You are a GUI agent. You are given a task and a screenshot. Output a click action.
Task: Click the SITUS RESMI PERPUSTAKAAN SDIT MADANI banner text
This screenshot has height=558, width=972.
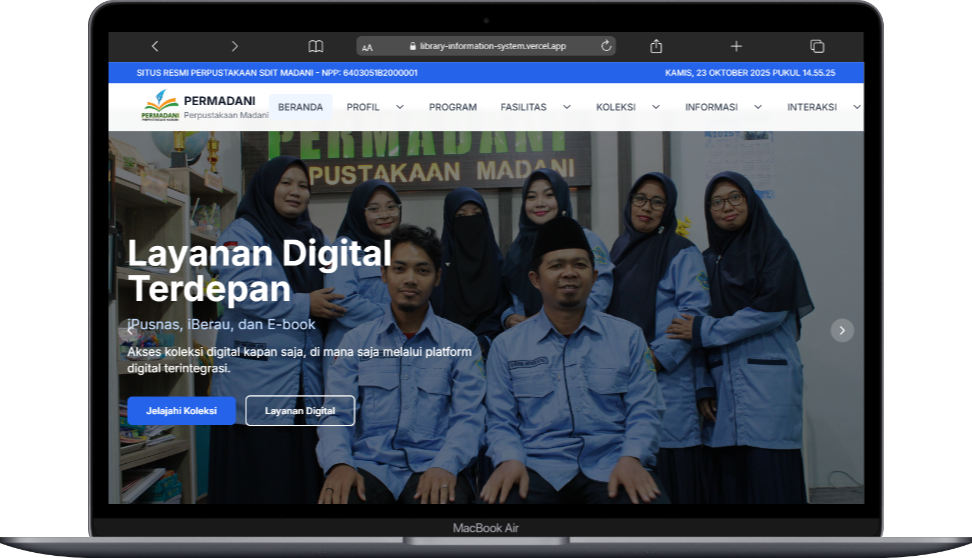tap(277, 73)
